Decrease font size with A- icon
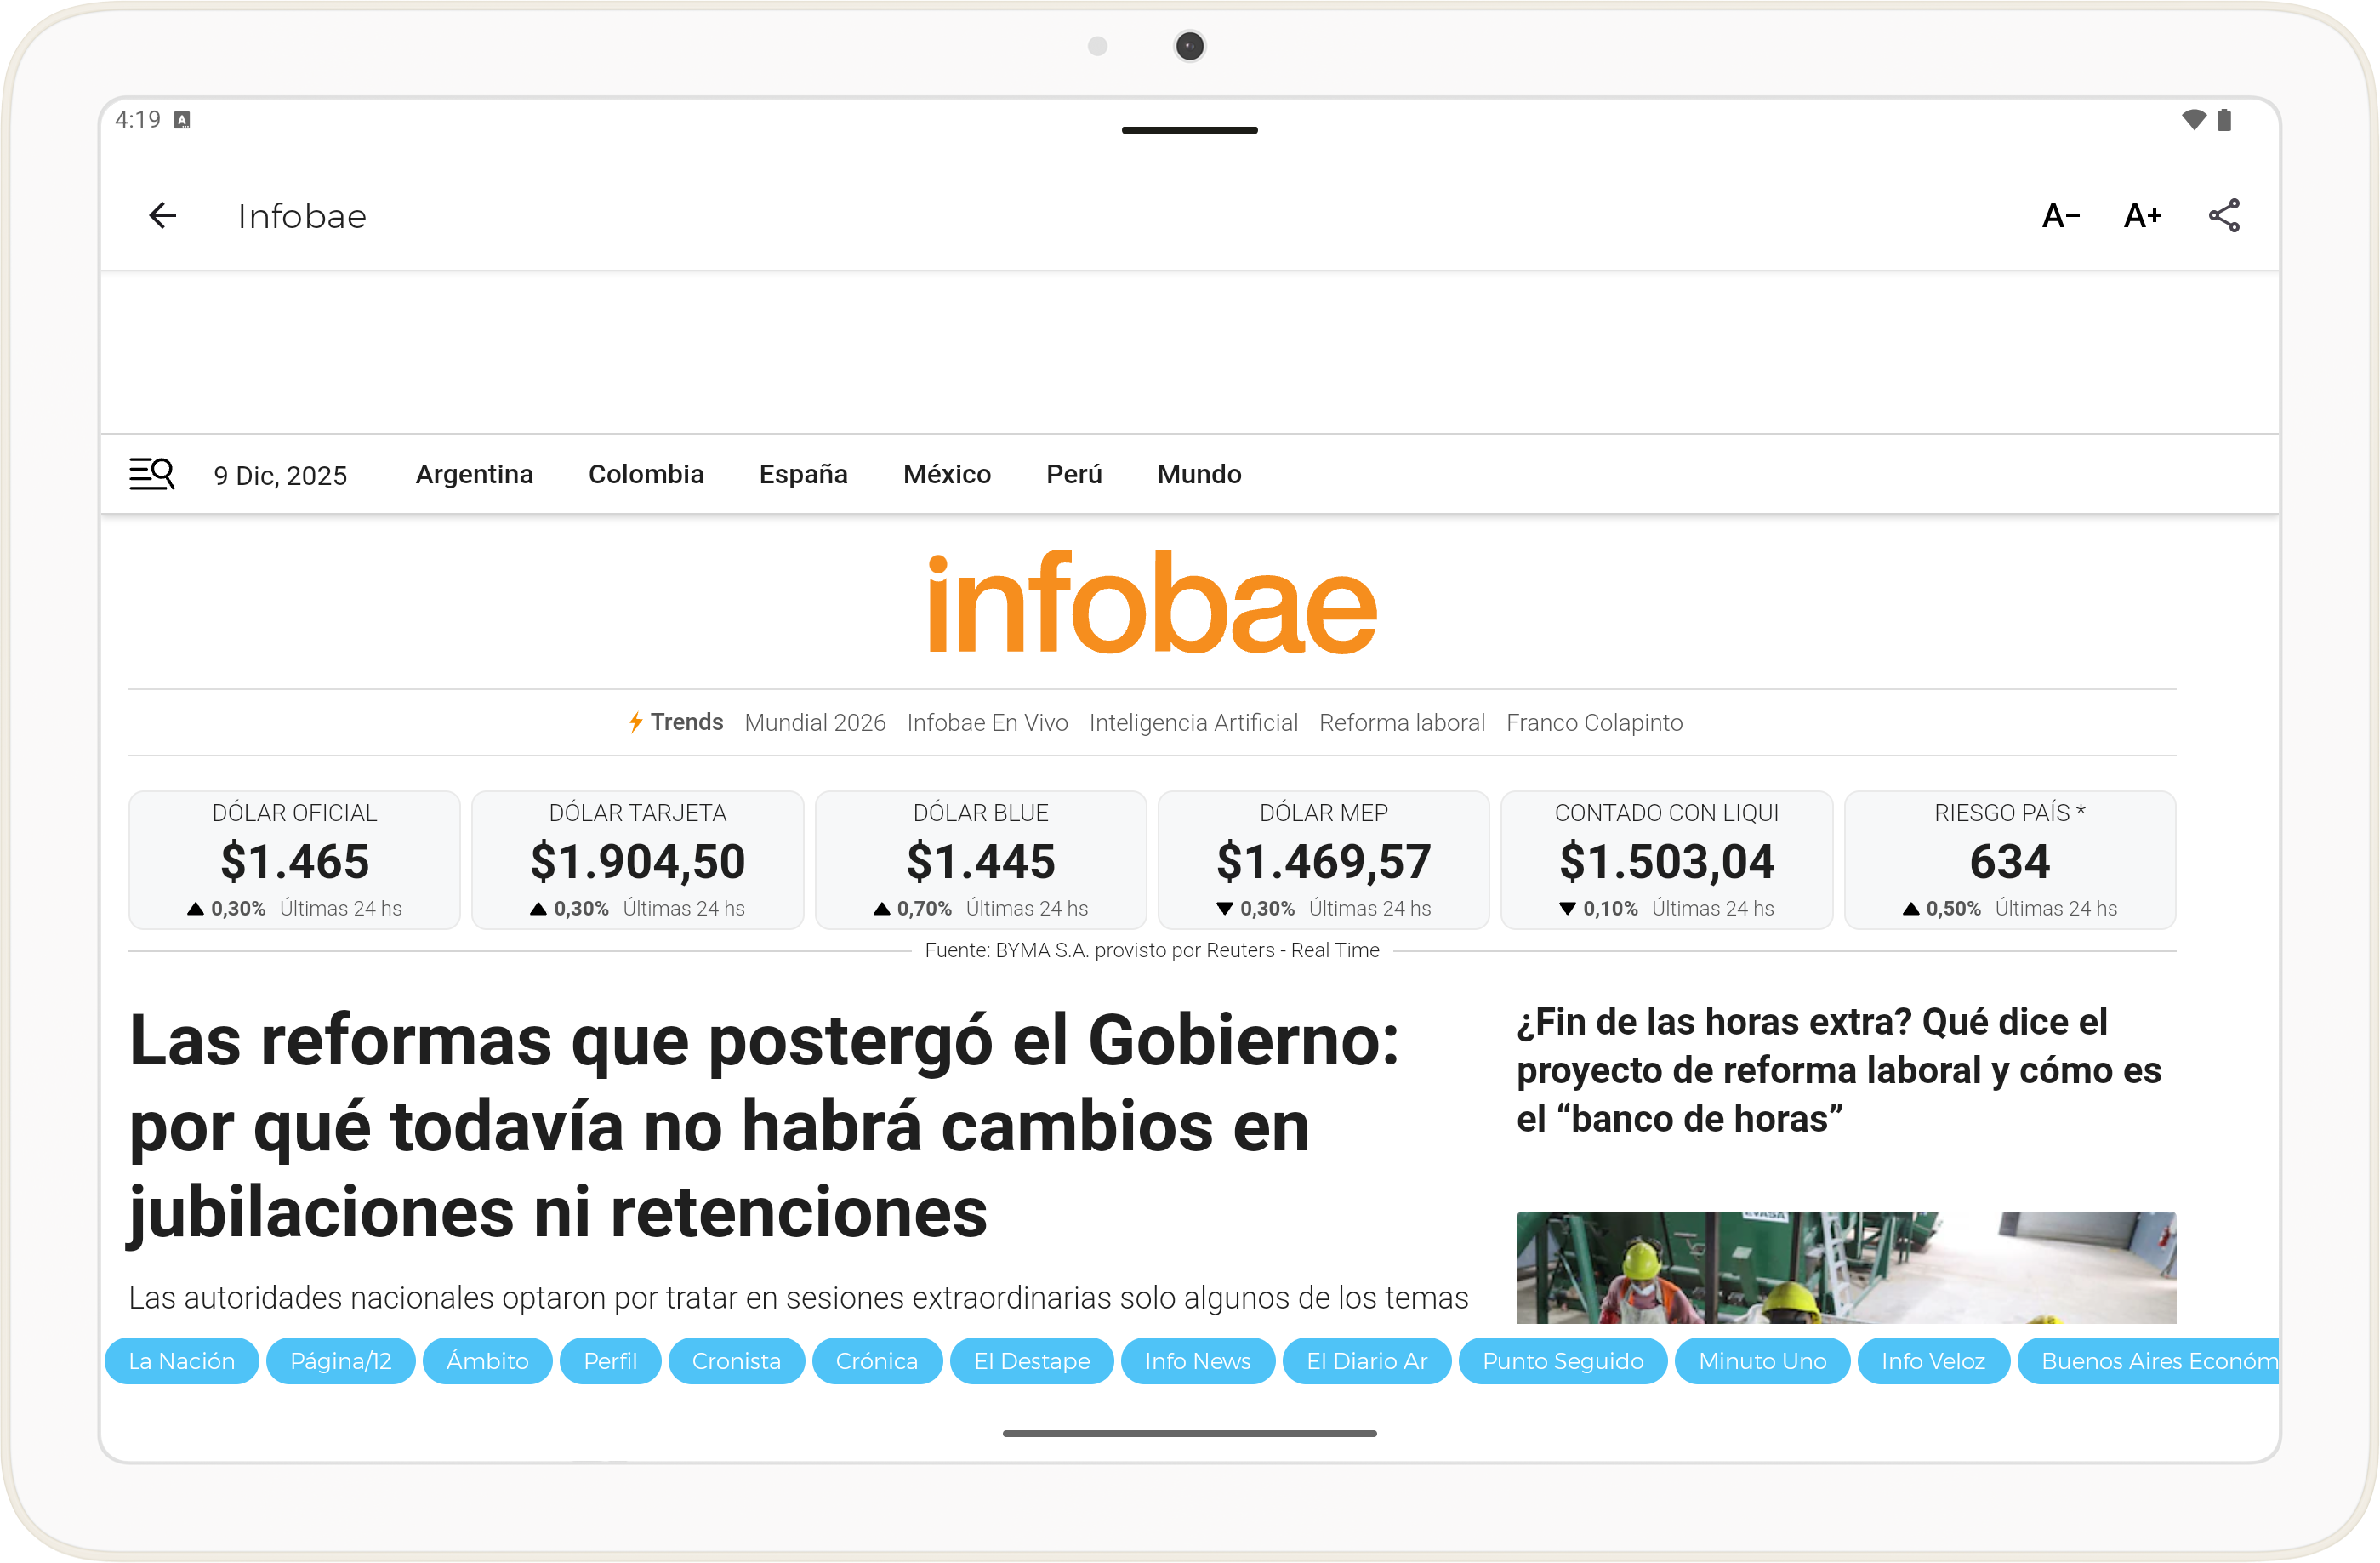This screenshot has height=1563, width=2380. 2060,216
